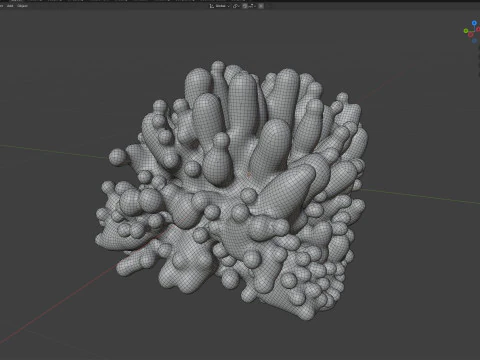Click the green Y axis gizmo ball
This screenshot has height=360, width=480.
click(x=466, y=31)
